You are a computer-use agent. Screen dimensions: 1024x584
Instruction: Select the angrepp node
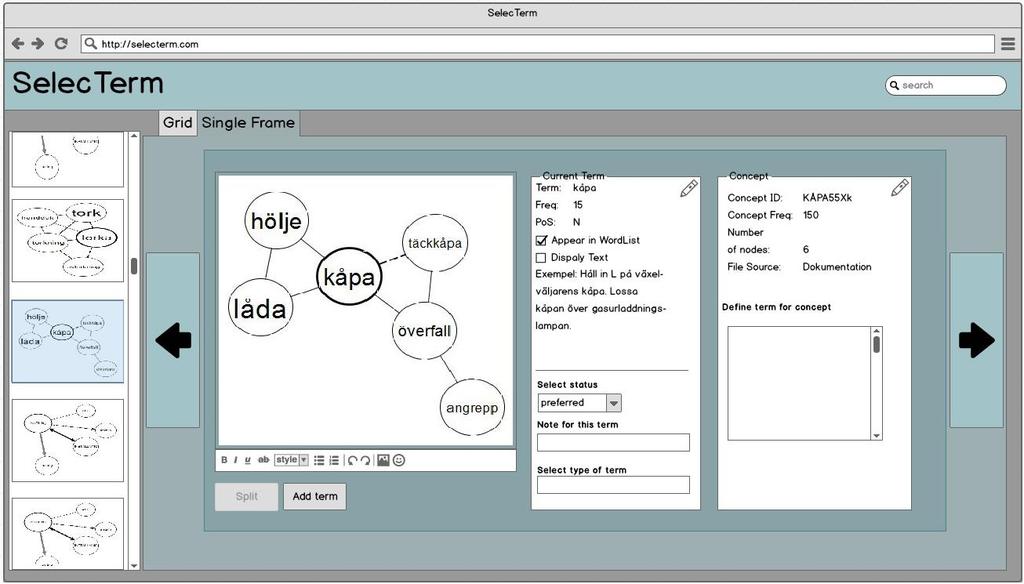[472, 408]
